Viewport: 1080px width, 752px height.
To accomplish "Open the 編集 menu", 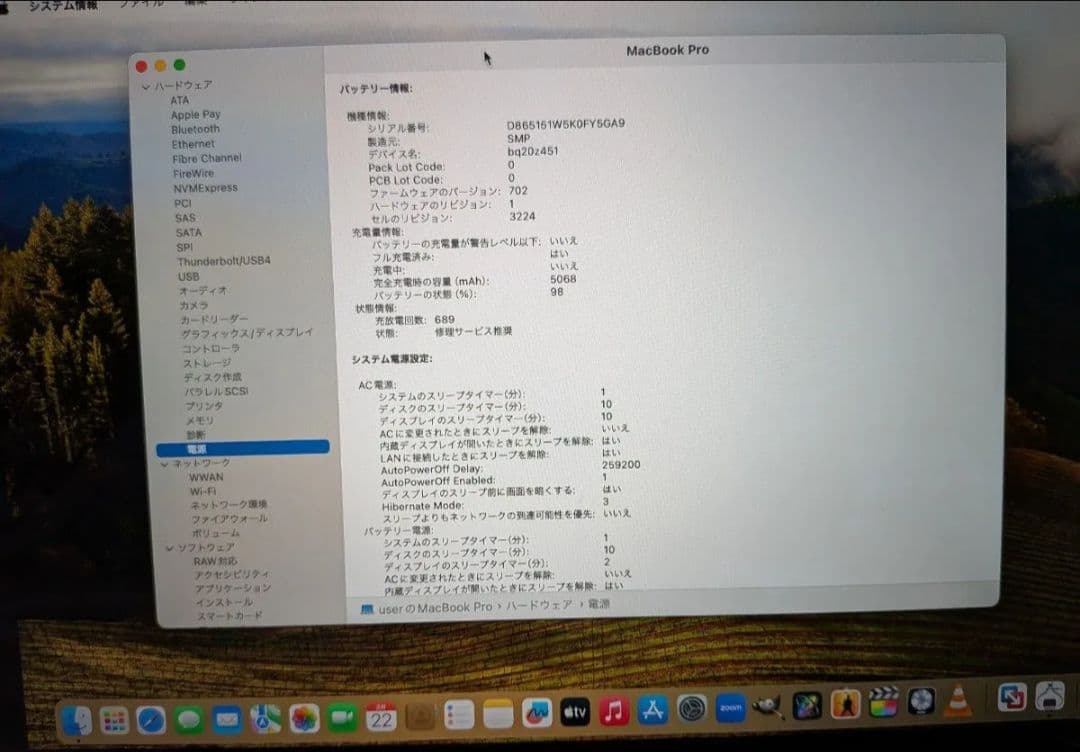I will pos(193,4).
